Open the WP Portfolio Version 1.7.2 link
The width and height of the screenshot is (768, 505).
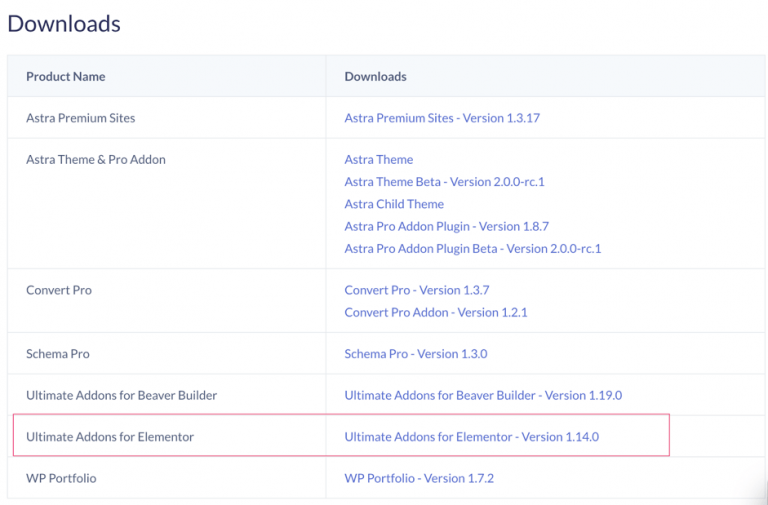(419, 478)
